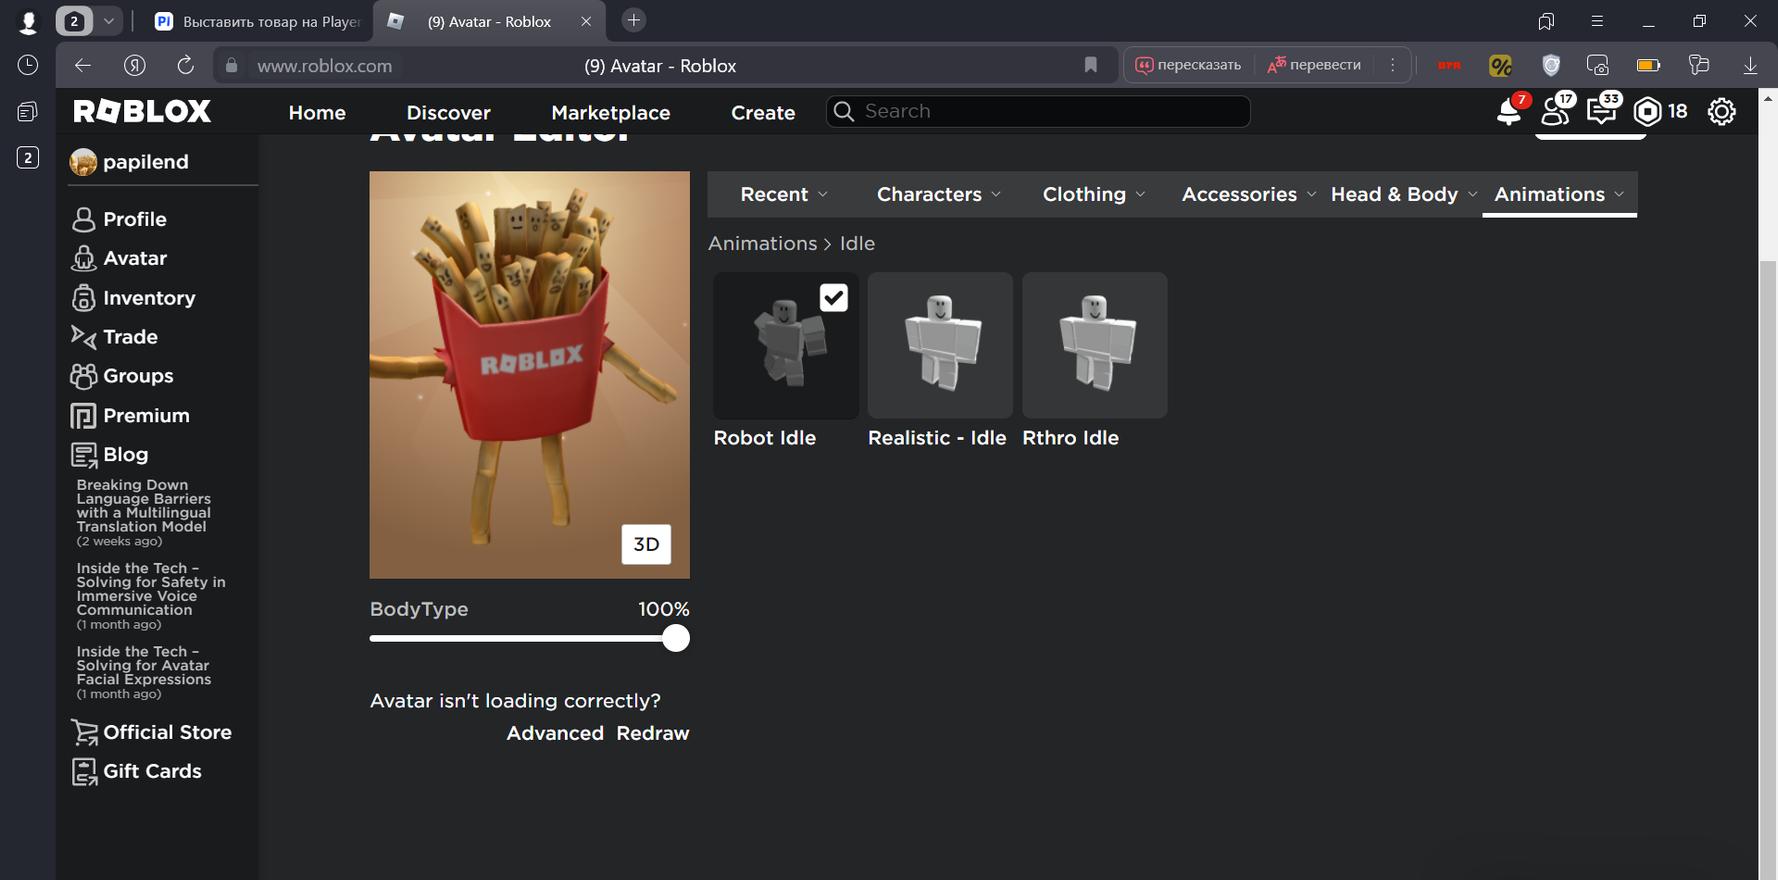The height and width of the screenshot is (880, 1778).
Task: Open the Discover menu item
Action: click(x=448, y=113)
